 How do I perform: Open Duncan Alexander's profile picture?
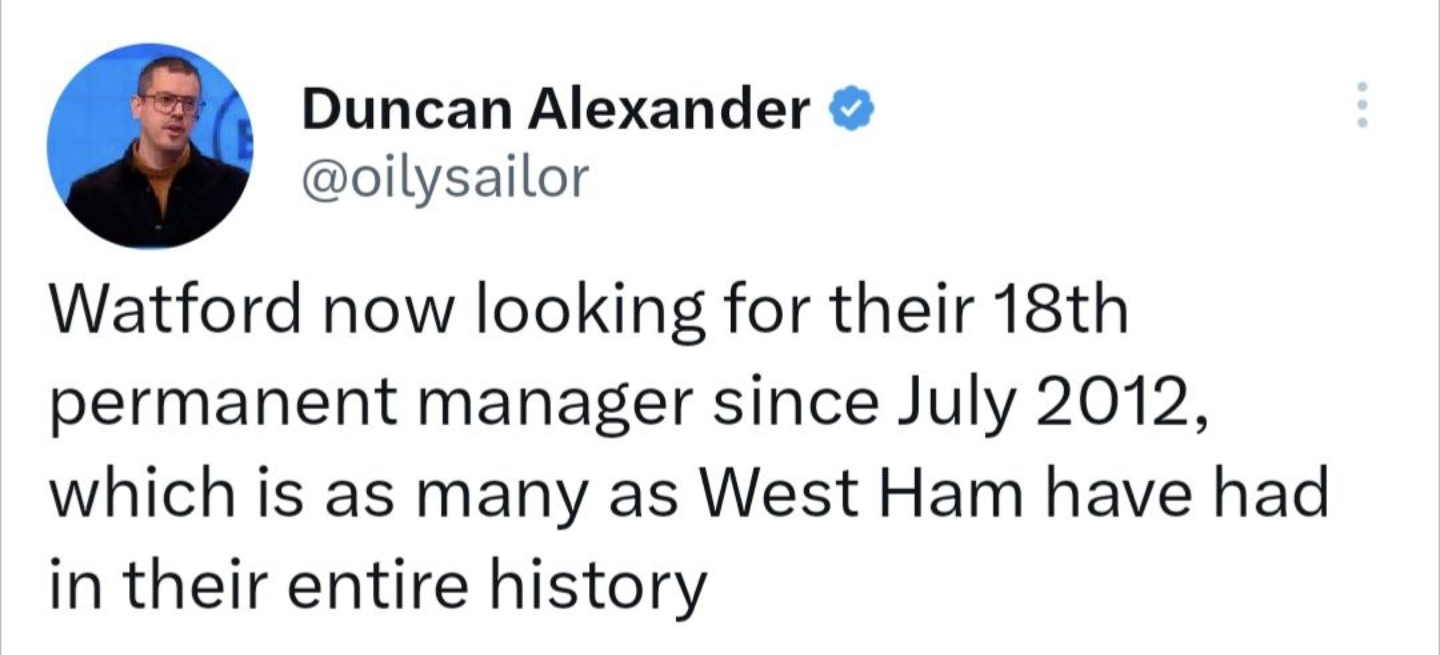point(149,145)
